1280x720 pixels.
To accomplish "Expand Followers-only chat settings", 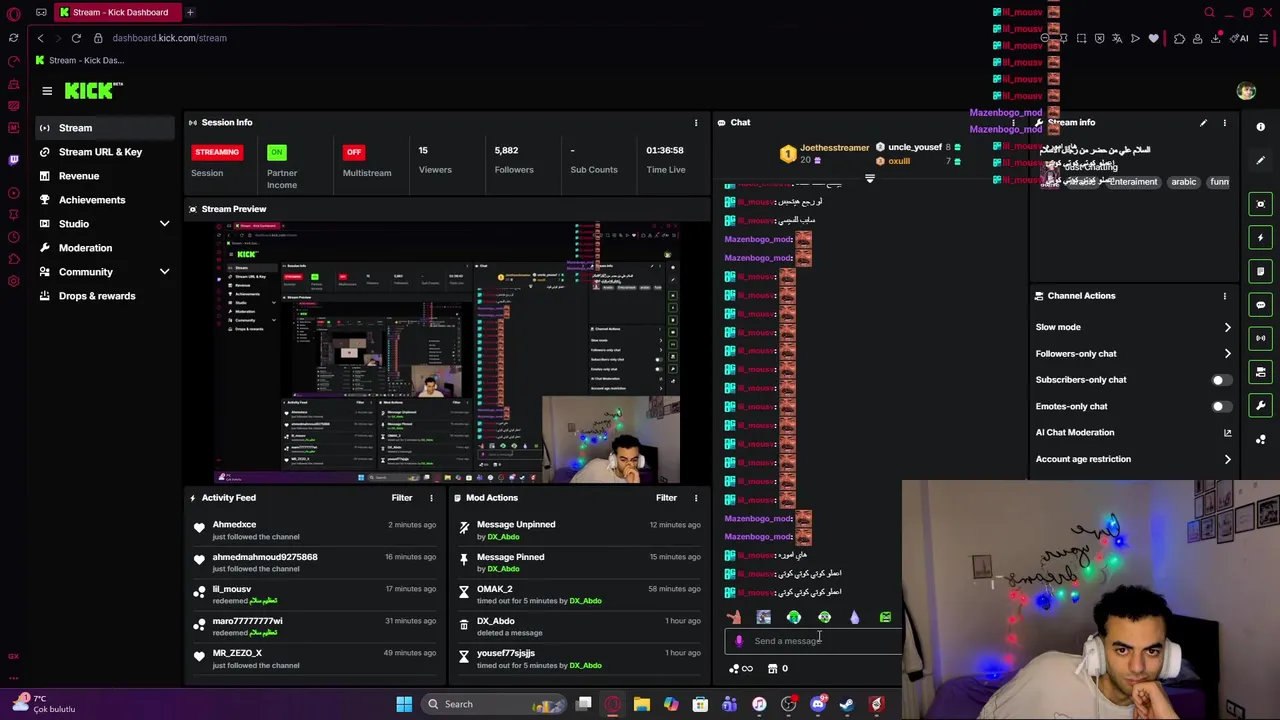I will 1227,354.
